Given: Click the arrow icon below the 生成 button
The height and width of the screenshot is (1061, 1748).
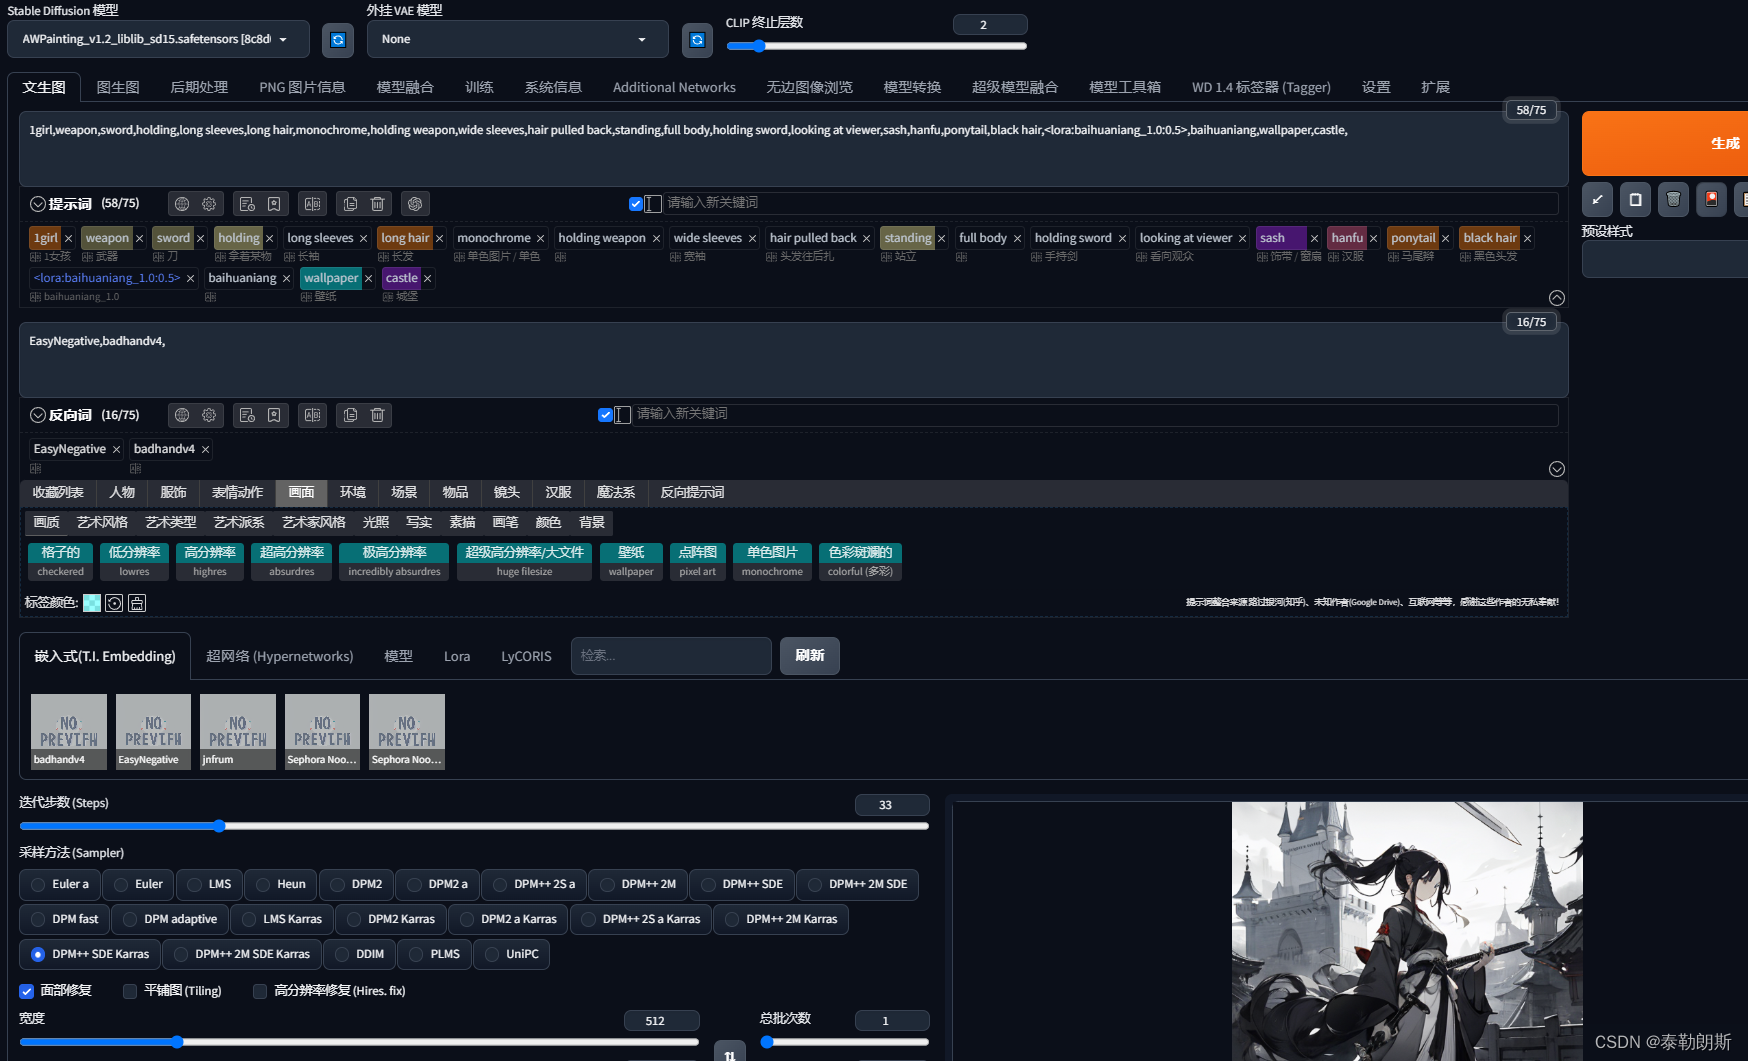Looking at the screenshot, I should click(x=1597, y=200).
